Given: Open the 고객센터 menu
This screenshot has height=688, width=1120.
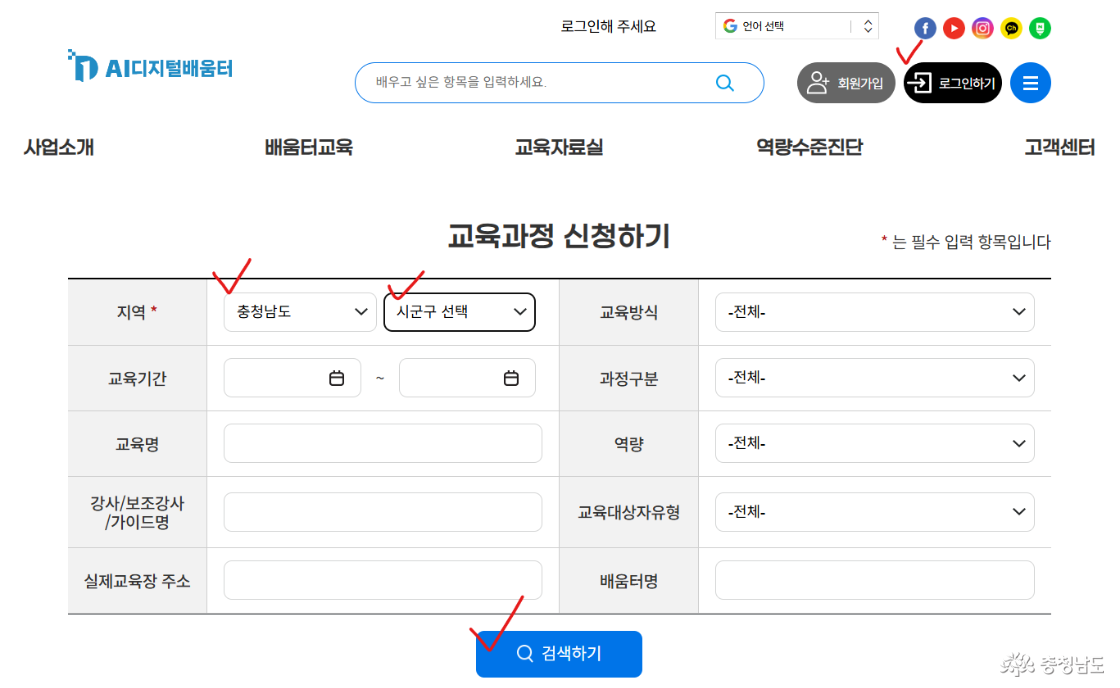Looking at the screenshot, I should (x=1059, y=147).
